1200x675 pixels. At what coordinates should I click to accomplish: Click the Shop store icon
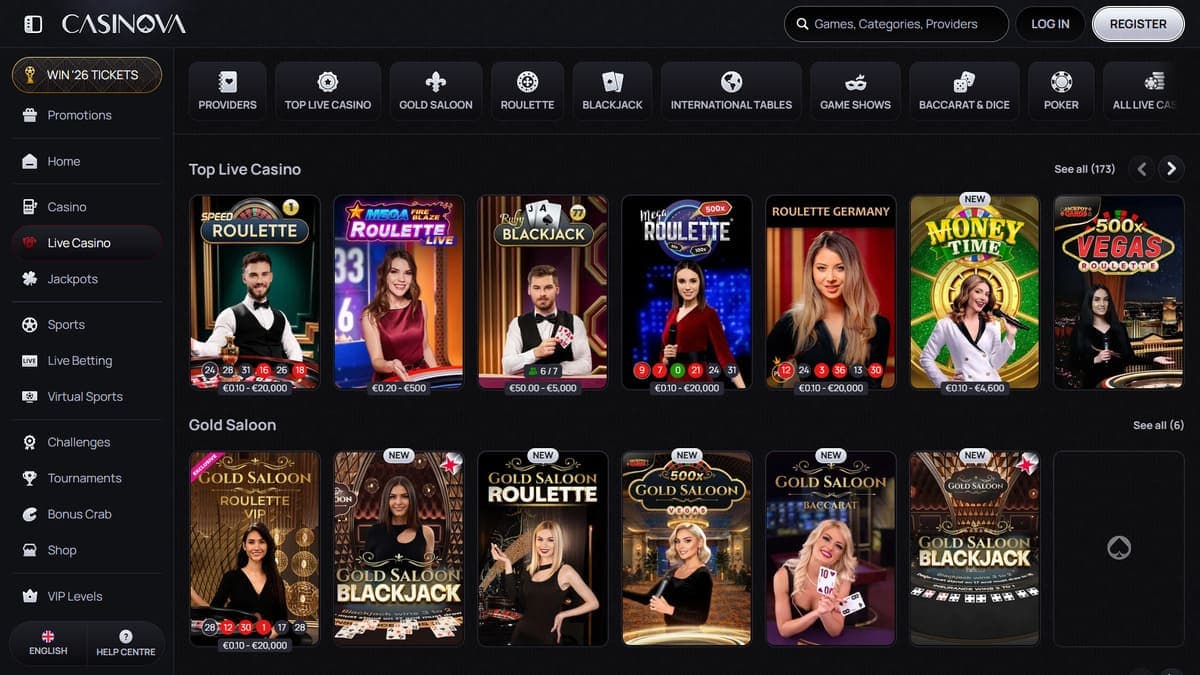(30, 550)
